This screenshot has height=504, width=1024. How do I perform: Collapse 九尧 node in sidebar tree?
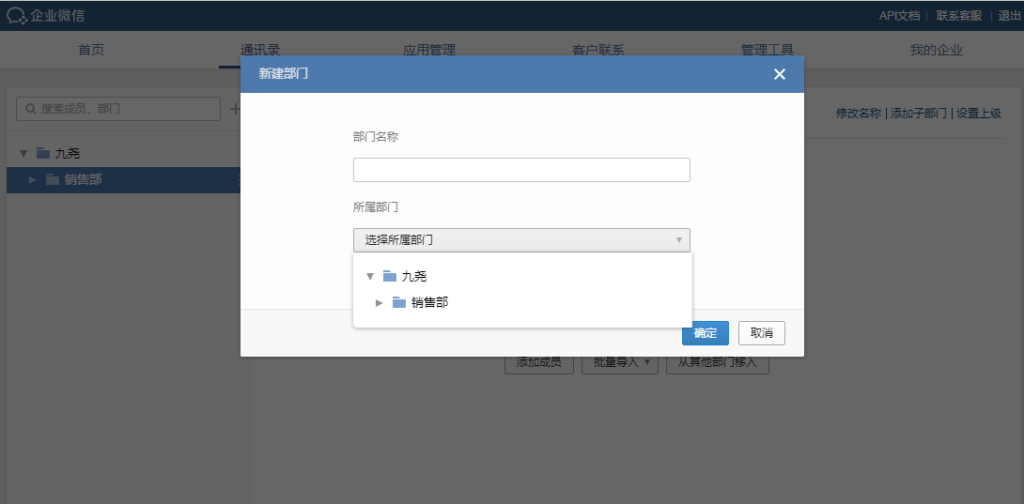click(x=24, y=153)
